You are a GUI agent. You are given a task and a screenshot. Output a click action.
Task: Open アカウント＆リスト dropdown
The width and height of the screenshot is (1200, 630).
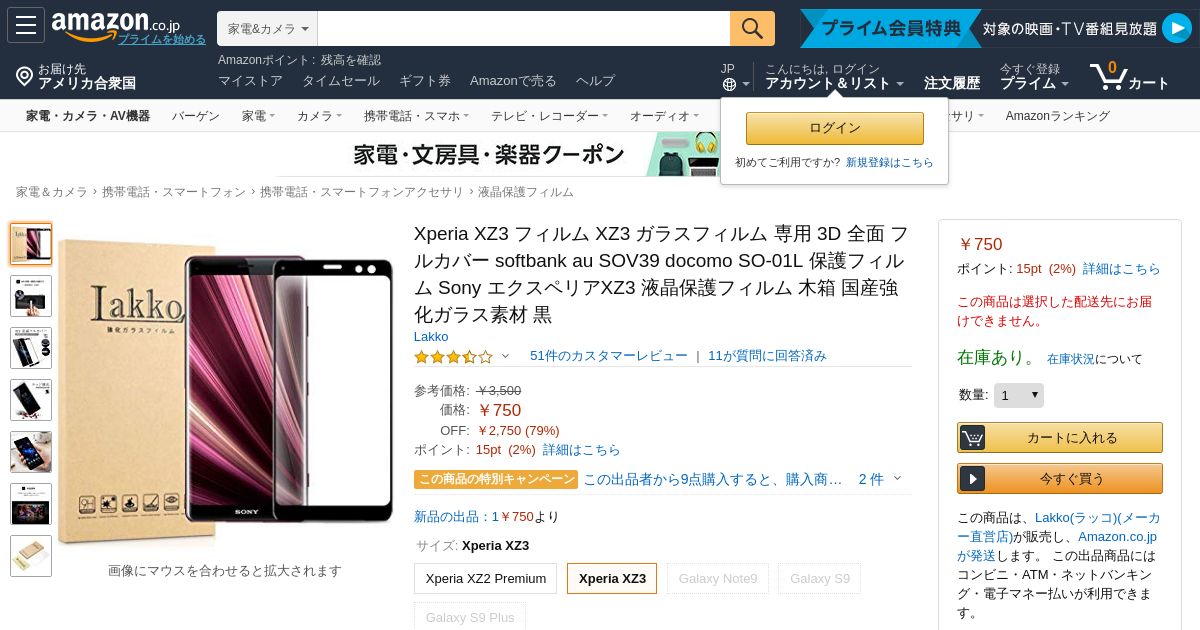pos(834,77)
